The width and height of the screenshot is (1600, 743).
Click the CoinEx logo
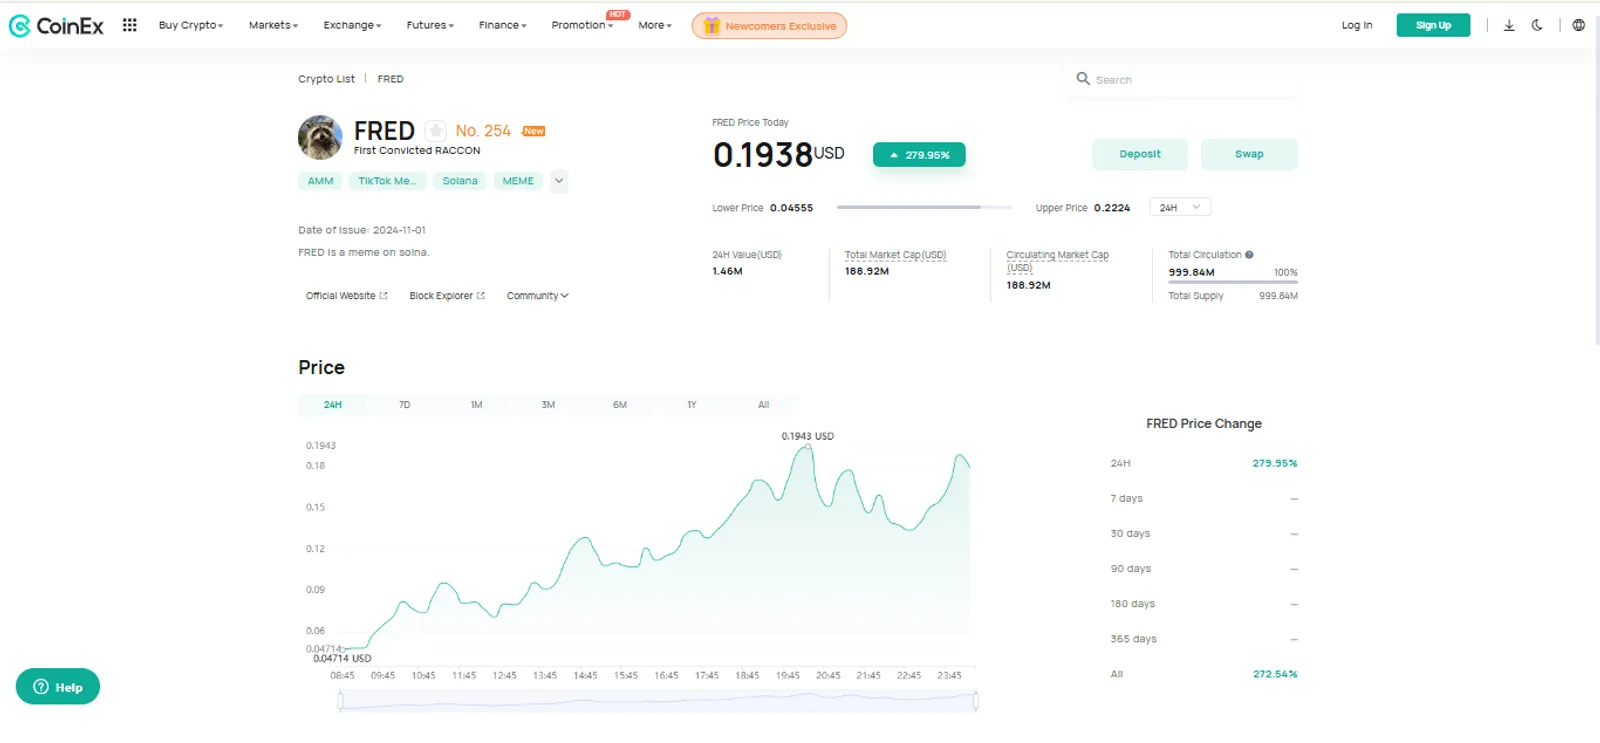(x=56, y=26)
